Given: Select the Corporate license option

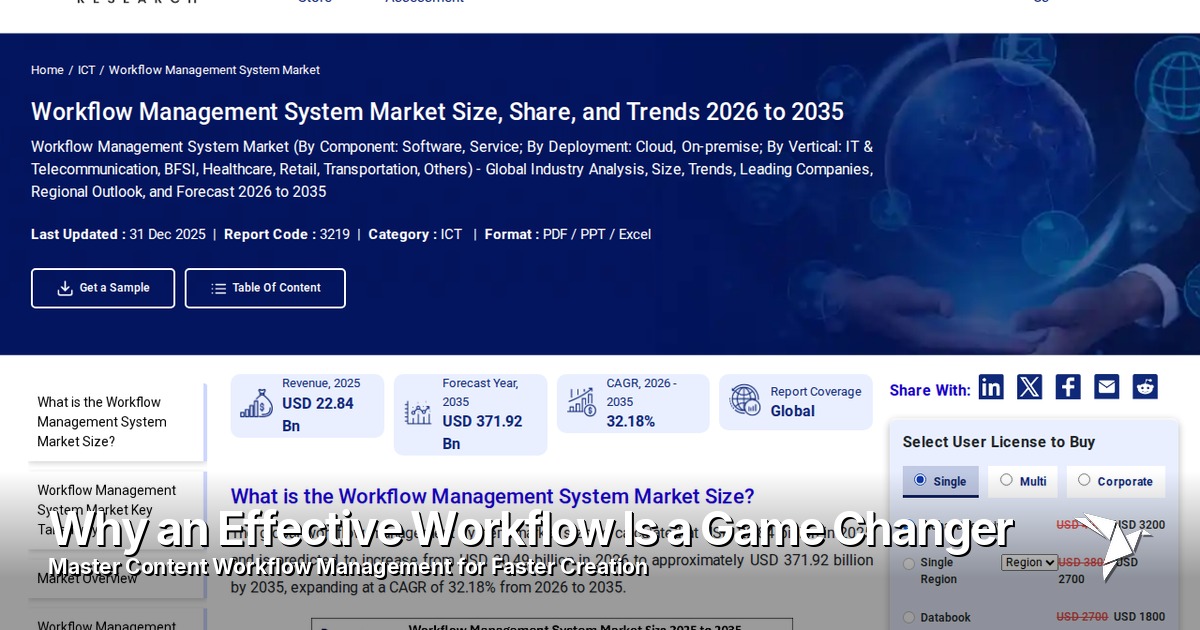Looking at the screenshot, I should (1116, 481).
